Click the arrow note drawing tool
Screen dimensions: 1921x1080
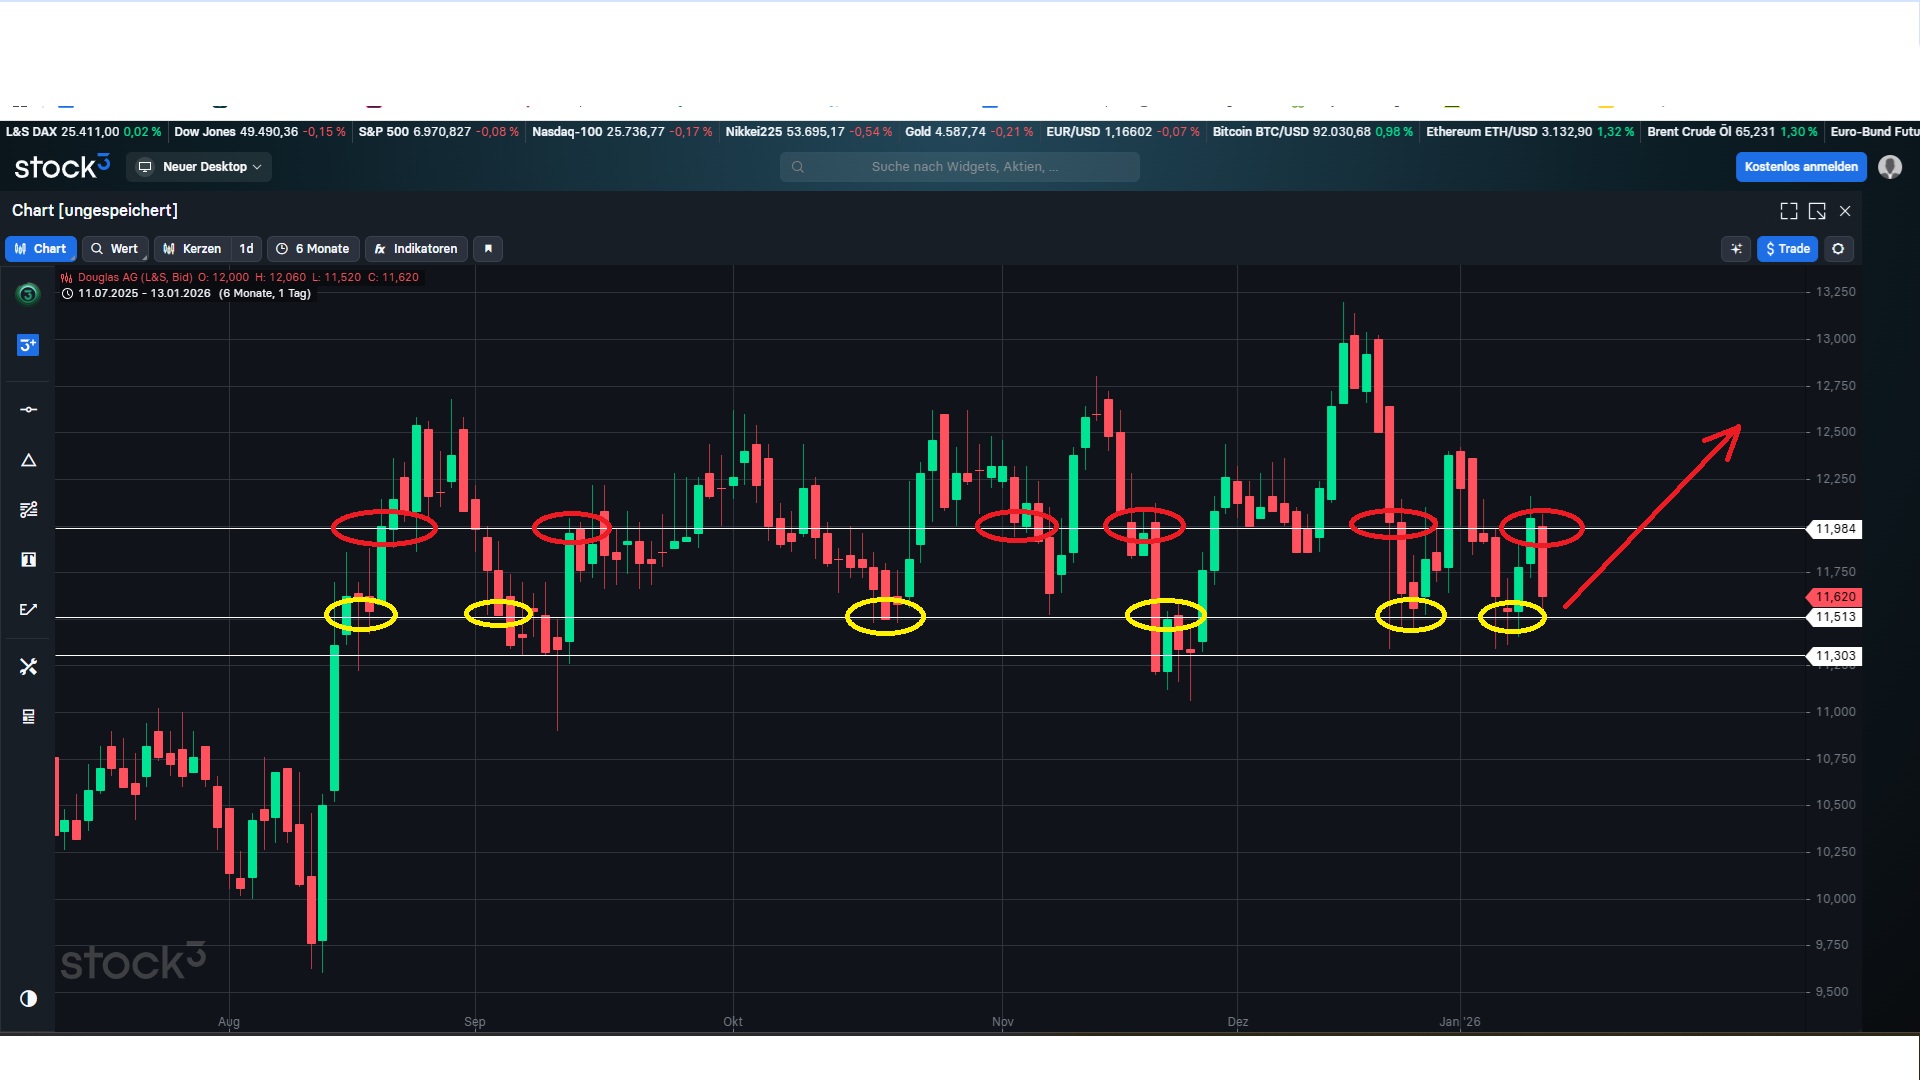[28, 609]
